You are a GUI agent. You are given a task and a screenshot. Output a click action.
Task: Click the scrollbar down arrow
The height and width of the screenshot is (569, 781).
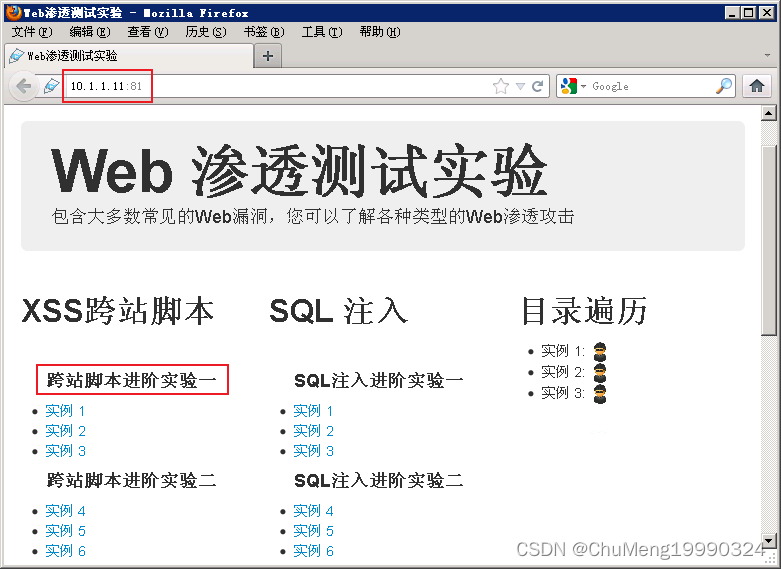[769, 540]
